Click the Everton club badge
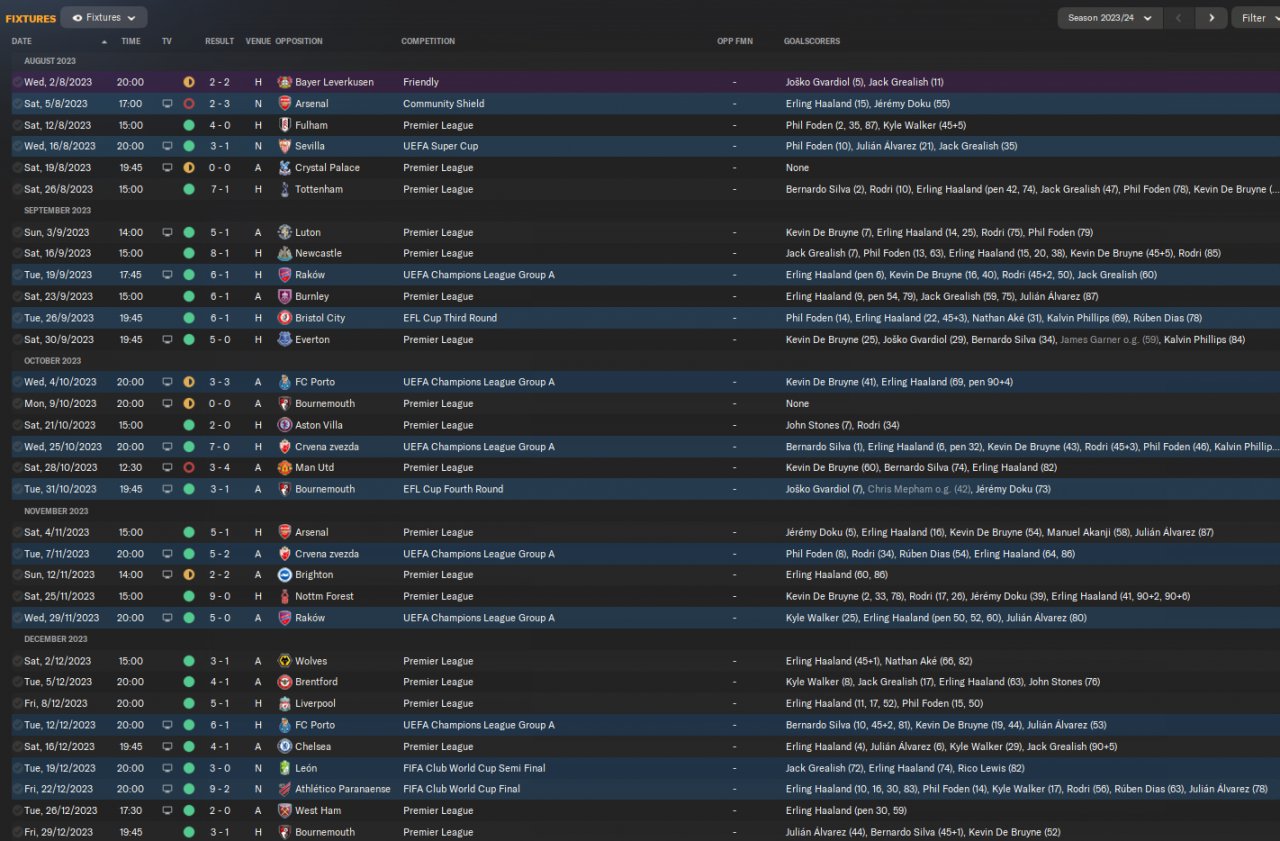Viewport: 1280px width, 841px height. (285, 339)
